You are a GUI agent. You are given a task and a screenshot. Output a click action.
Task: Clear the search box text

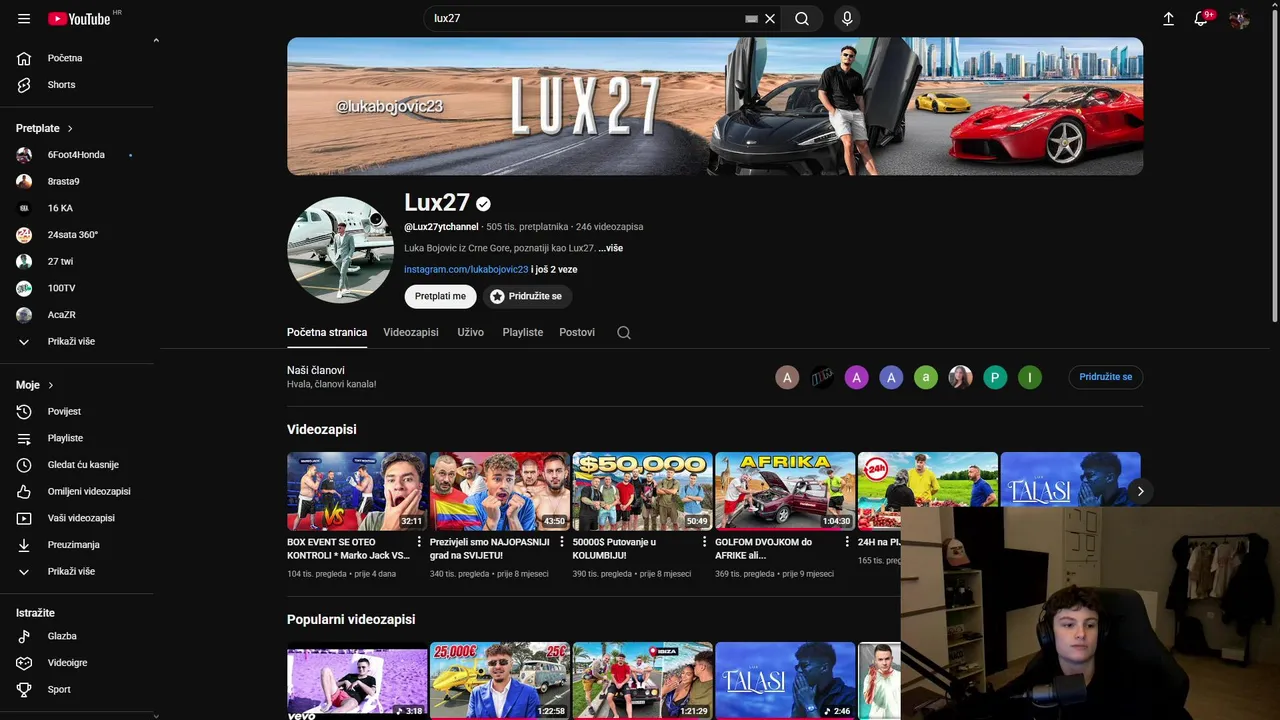pos(770,18)
